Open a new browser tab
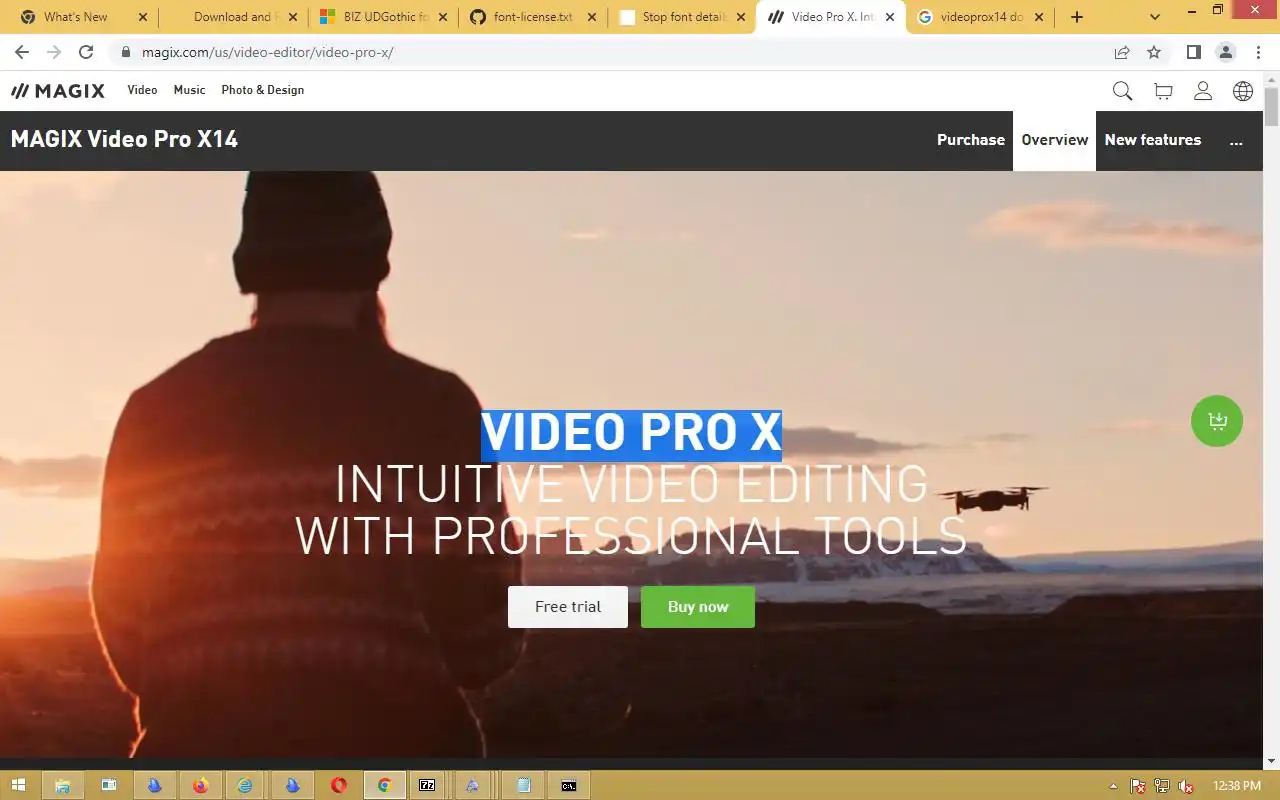The height and width of the screenshot is (800, 1280). (x=1077, y=17)
